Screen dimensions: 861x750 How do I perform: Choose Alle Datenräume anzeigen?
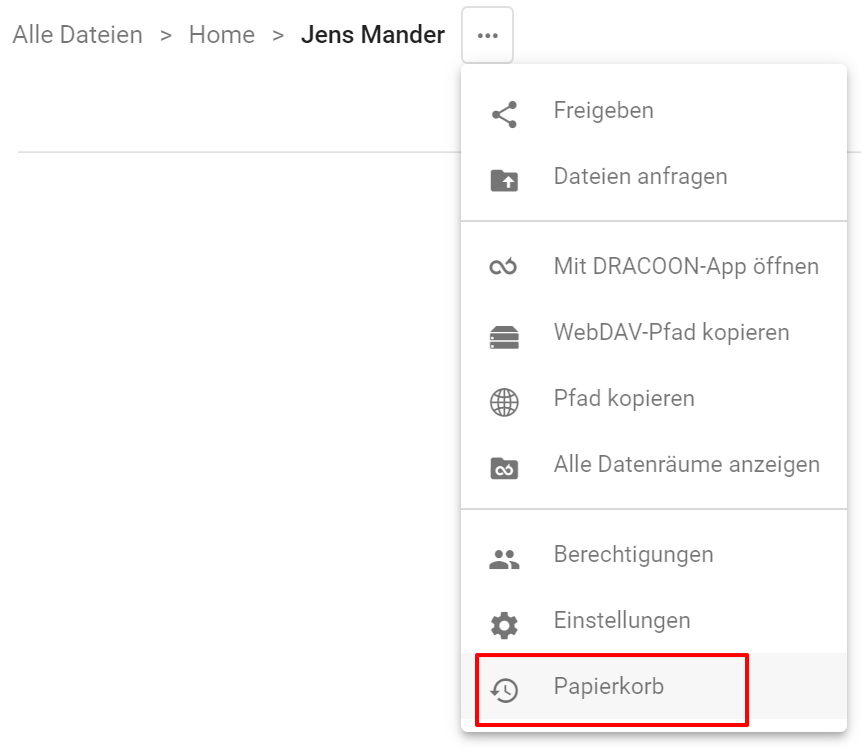click(x=653, y=464)
